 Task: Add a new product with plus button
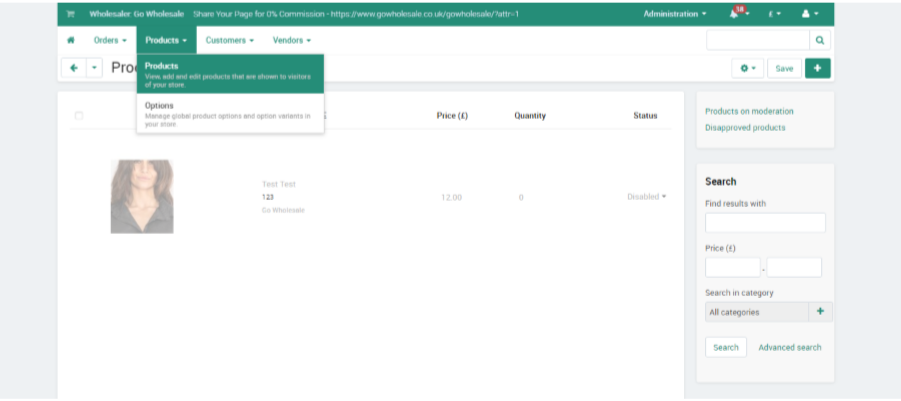(x=818, y=68)
